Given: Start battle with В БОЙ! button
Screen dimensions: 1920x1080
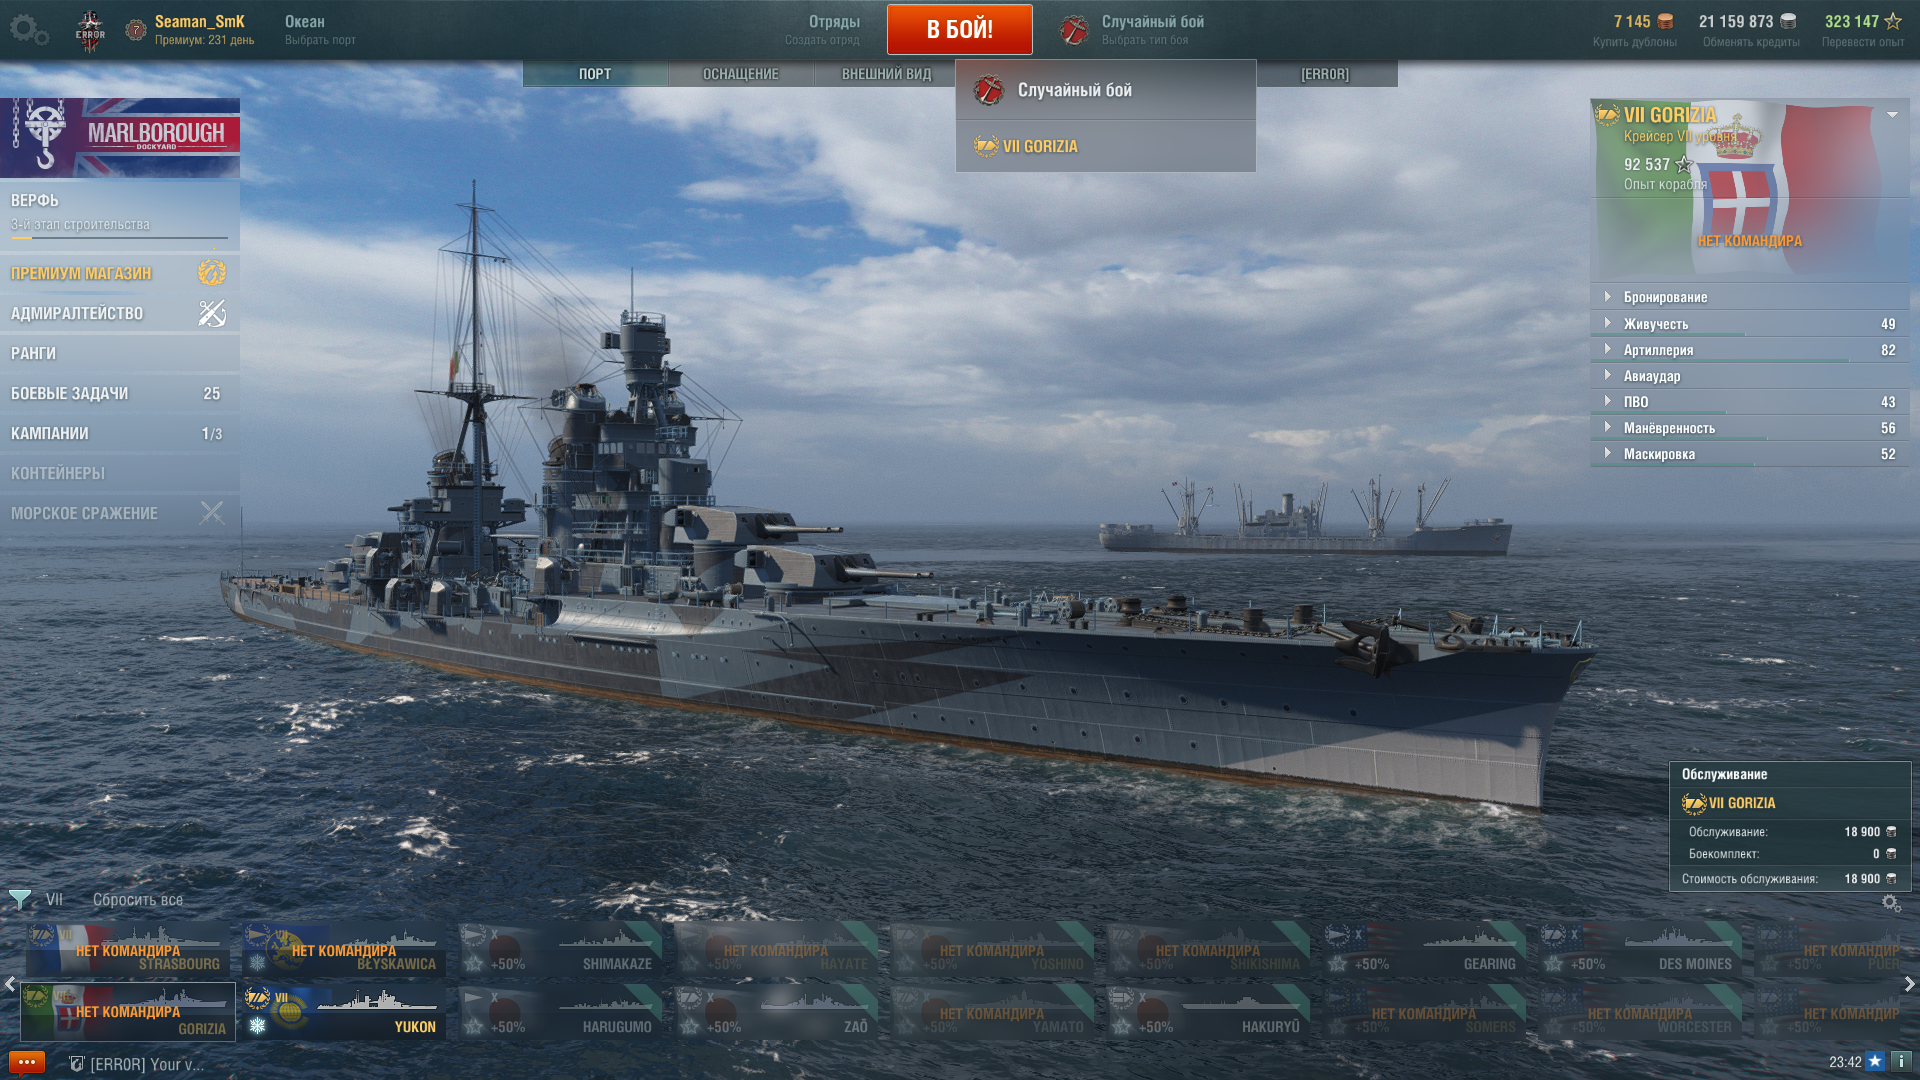Looking at the screenshot, I should coord(960,29).
